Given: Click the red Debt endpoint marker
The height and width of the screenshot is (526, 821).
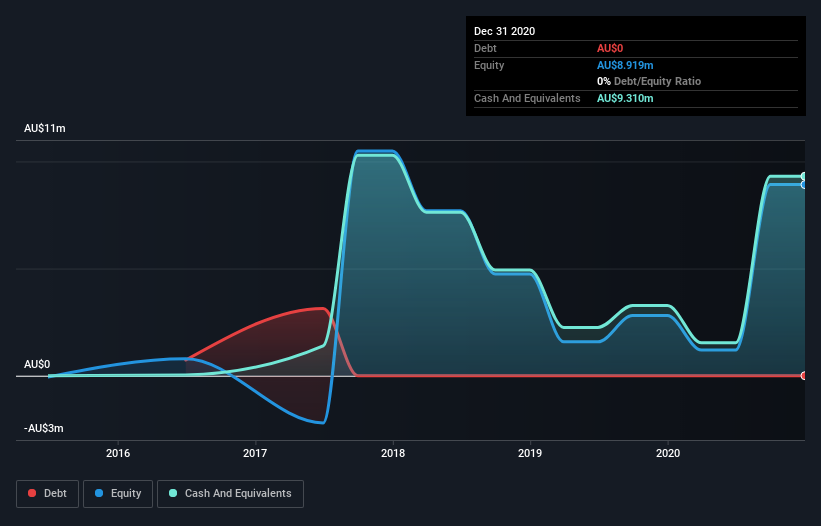Looking at the screenshot, I should (x=804, y=376).
